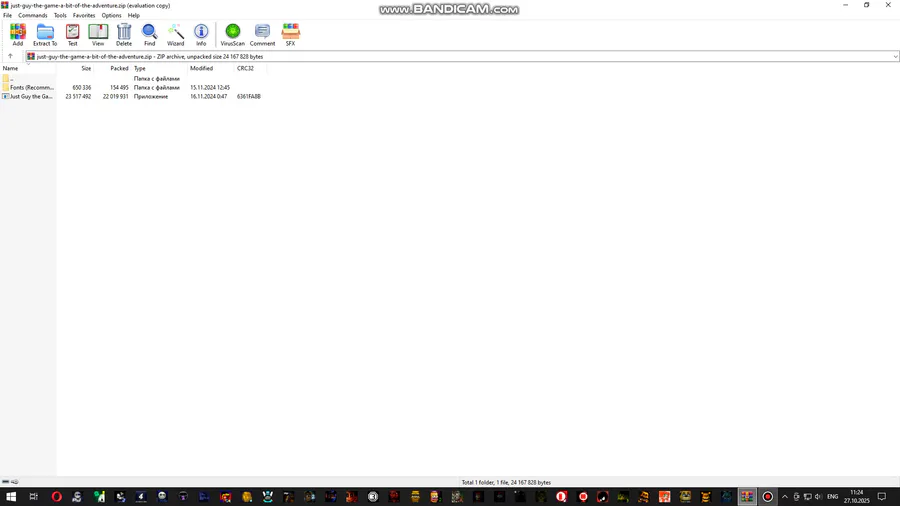Image resolution: width=900 pixels, height=506 pixels.
Task: Open the Comment tool
Action: [262, 34]
